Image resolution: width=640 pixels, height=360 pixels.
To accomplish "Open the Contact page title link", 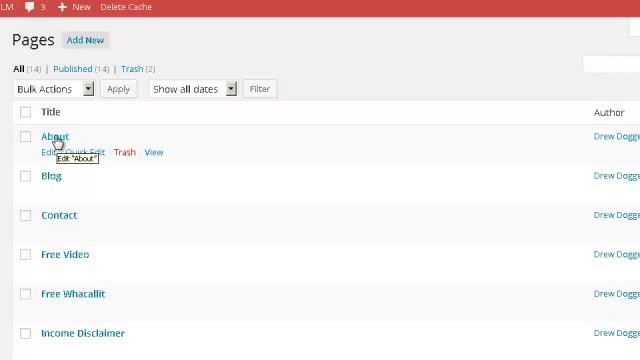I will 59,215.
